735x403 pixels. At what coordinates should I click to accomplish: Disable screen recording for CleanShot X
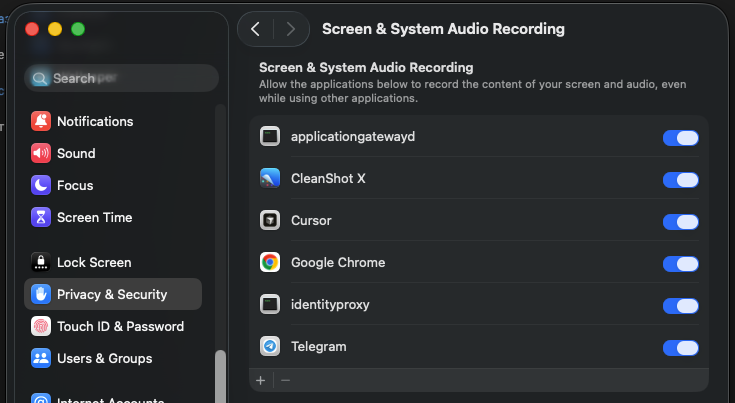pyautogui.click(x=680, y=179)
